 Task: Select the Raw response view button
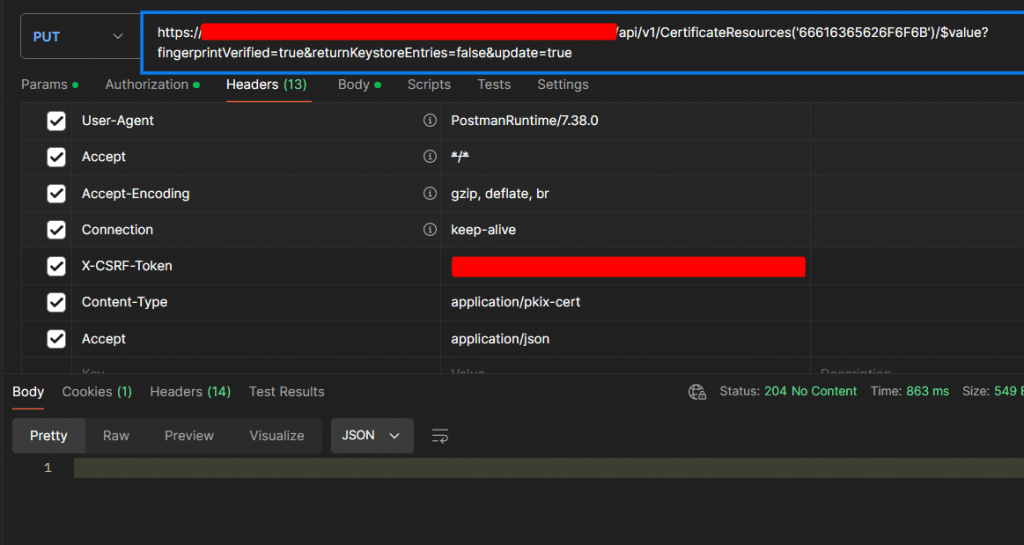(116, 435)
